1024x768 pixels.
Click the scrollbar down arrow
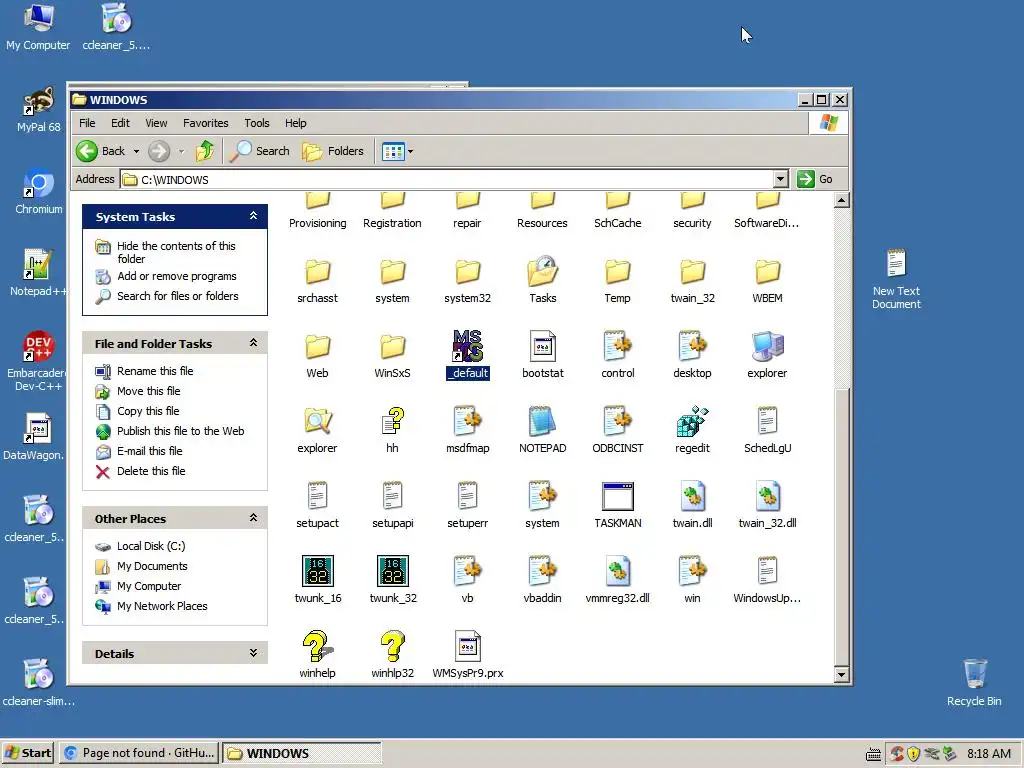(x=842, y=675)
